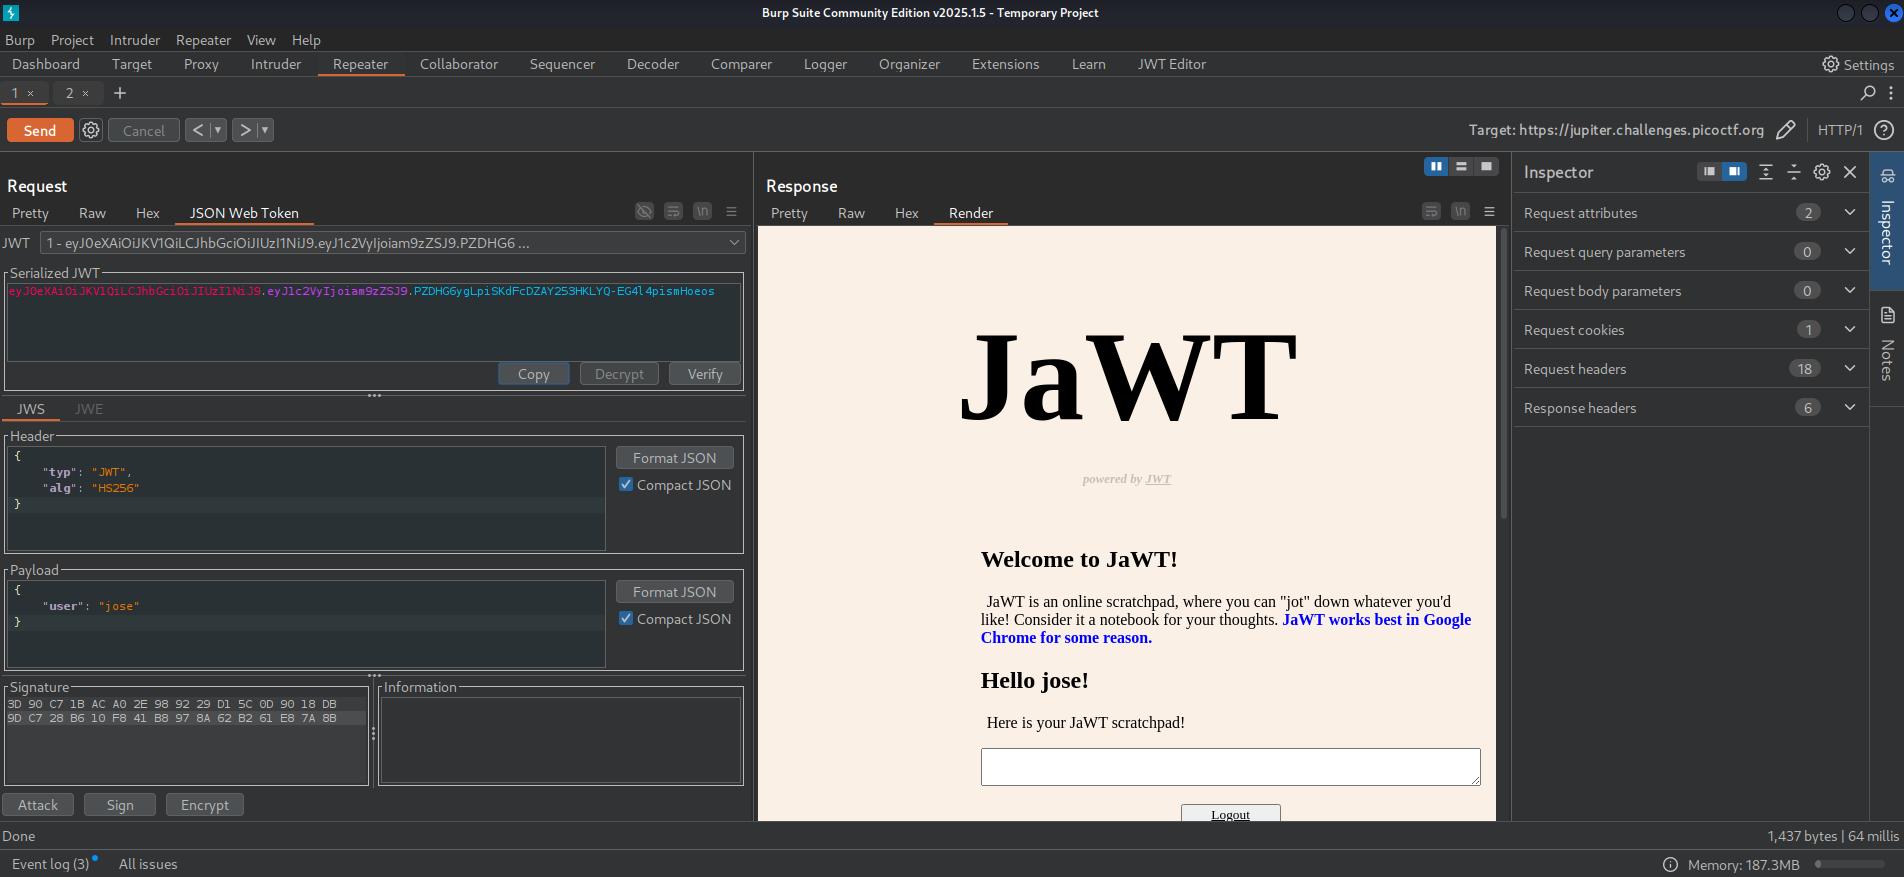The height and width of the screenshot is (877, 1904).
Task: Click the JWT link under powered by
Action: (1158, 479)
